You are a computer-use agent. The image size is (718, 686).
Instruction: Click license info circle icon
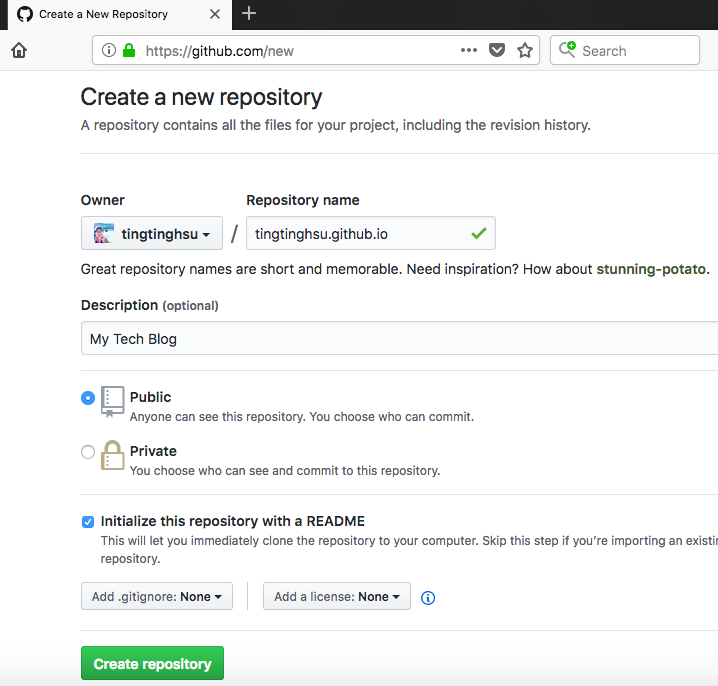coord(428,598)
